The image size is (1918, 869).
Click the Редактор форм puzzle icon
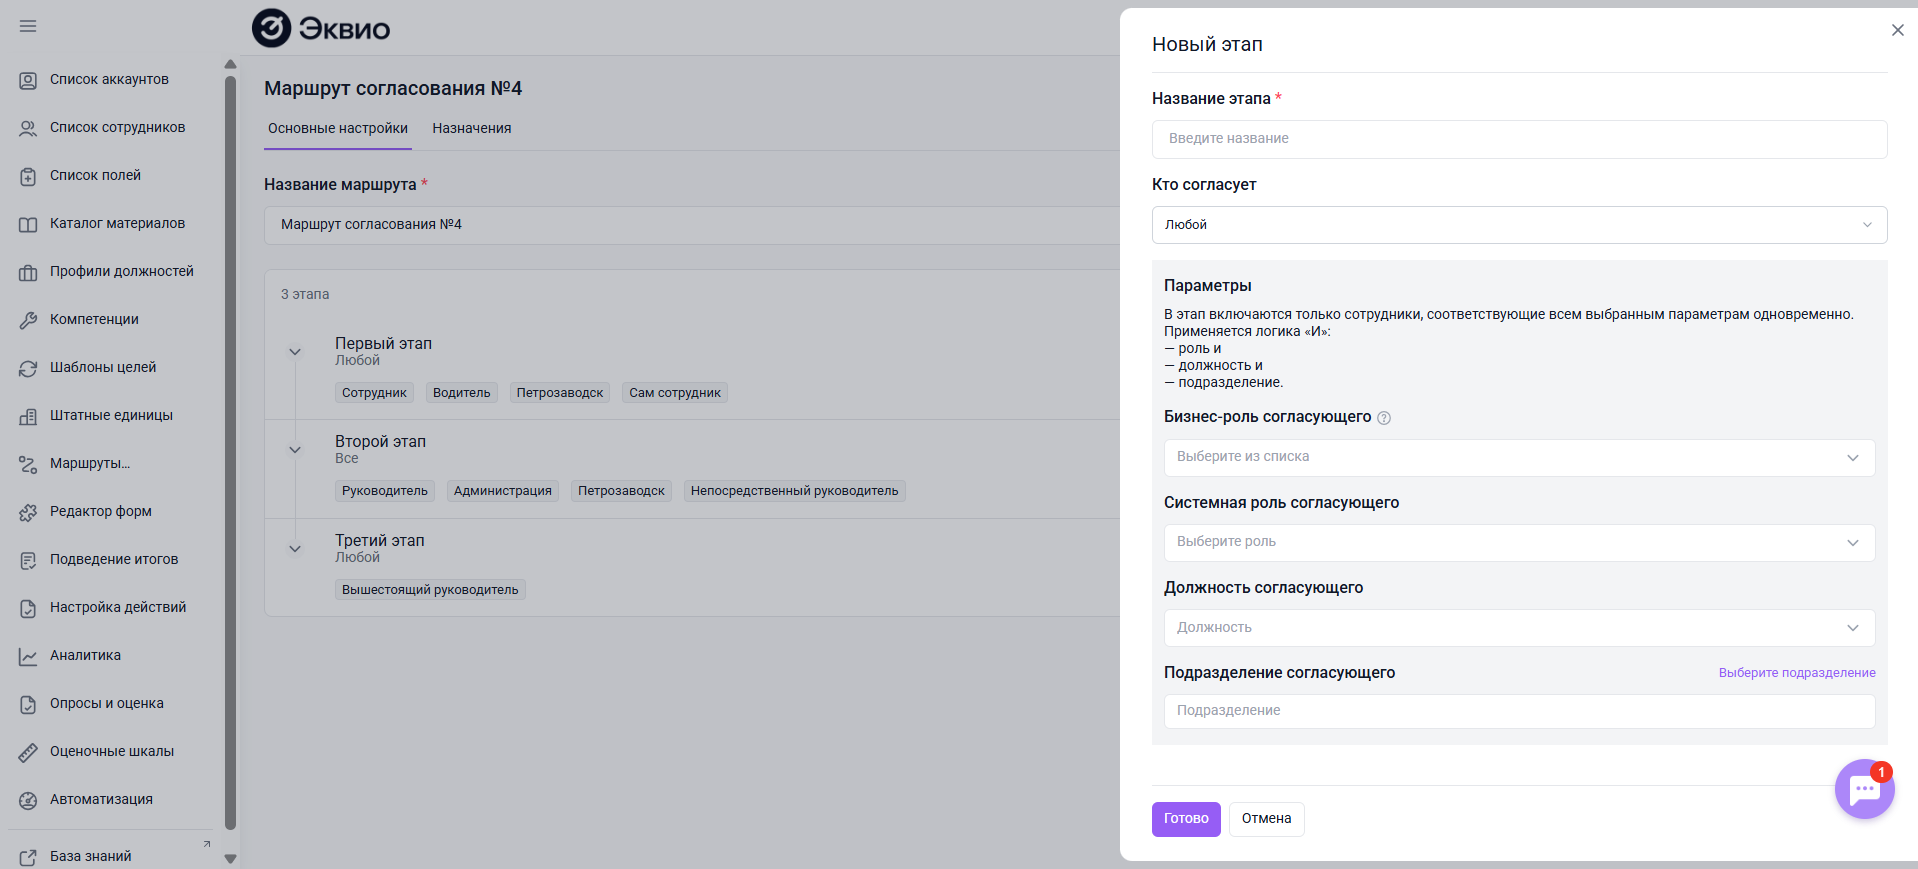point(28,512)
